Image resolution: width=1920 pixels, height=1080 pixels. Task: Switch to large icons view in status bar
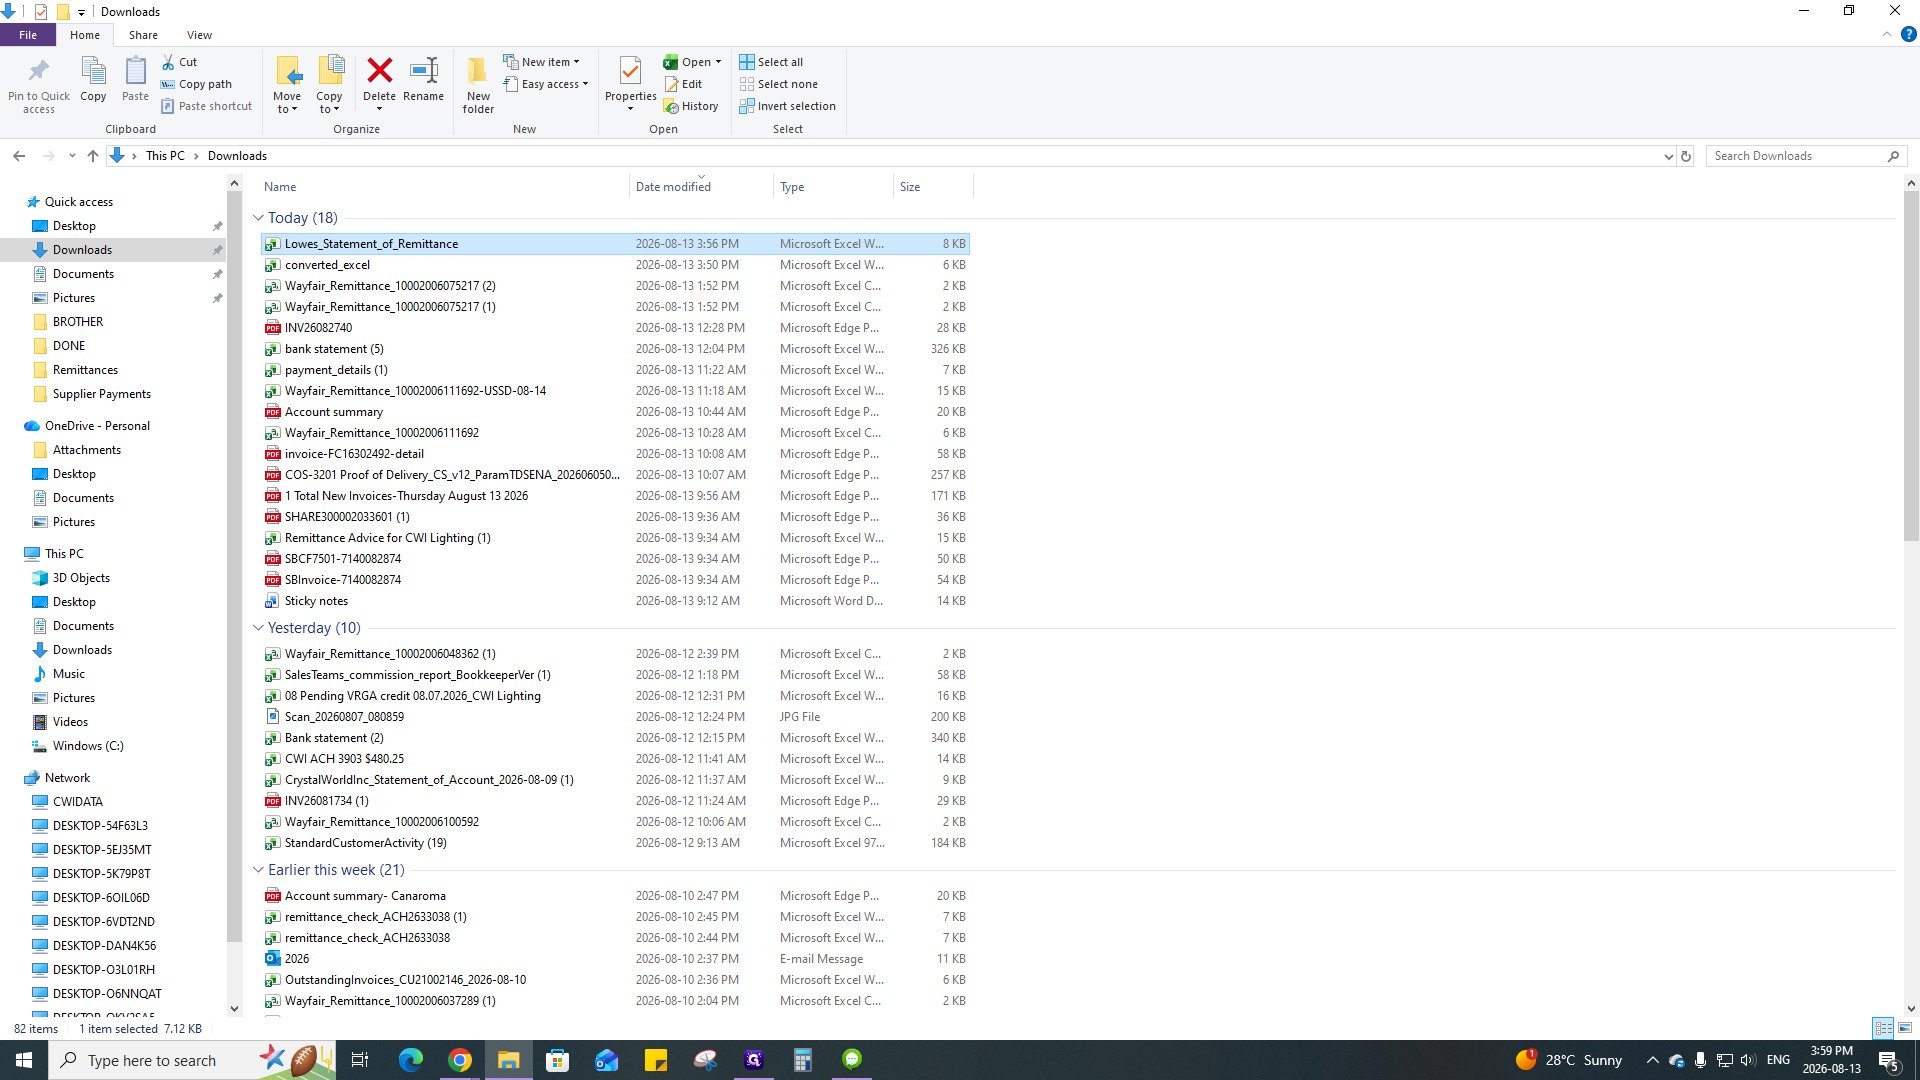pyautogui.click(x=1905, y=1028)
